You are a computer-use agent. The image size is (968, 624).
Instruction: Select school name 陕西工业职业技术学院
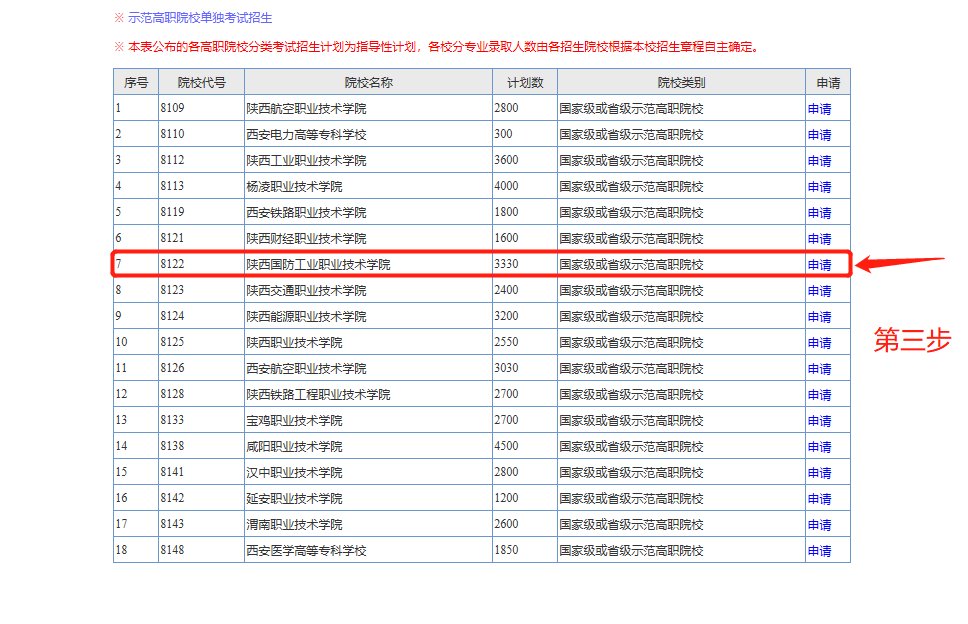click(x=306, y=161)
